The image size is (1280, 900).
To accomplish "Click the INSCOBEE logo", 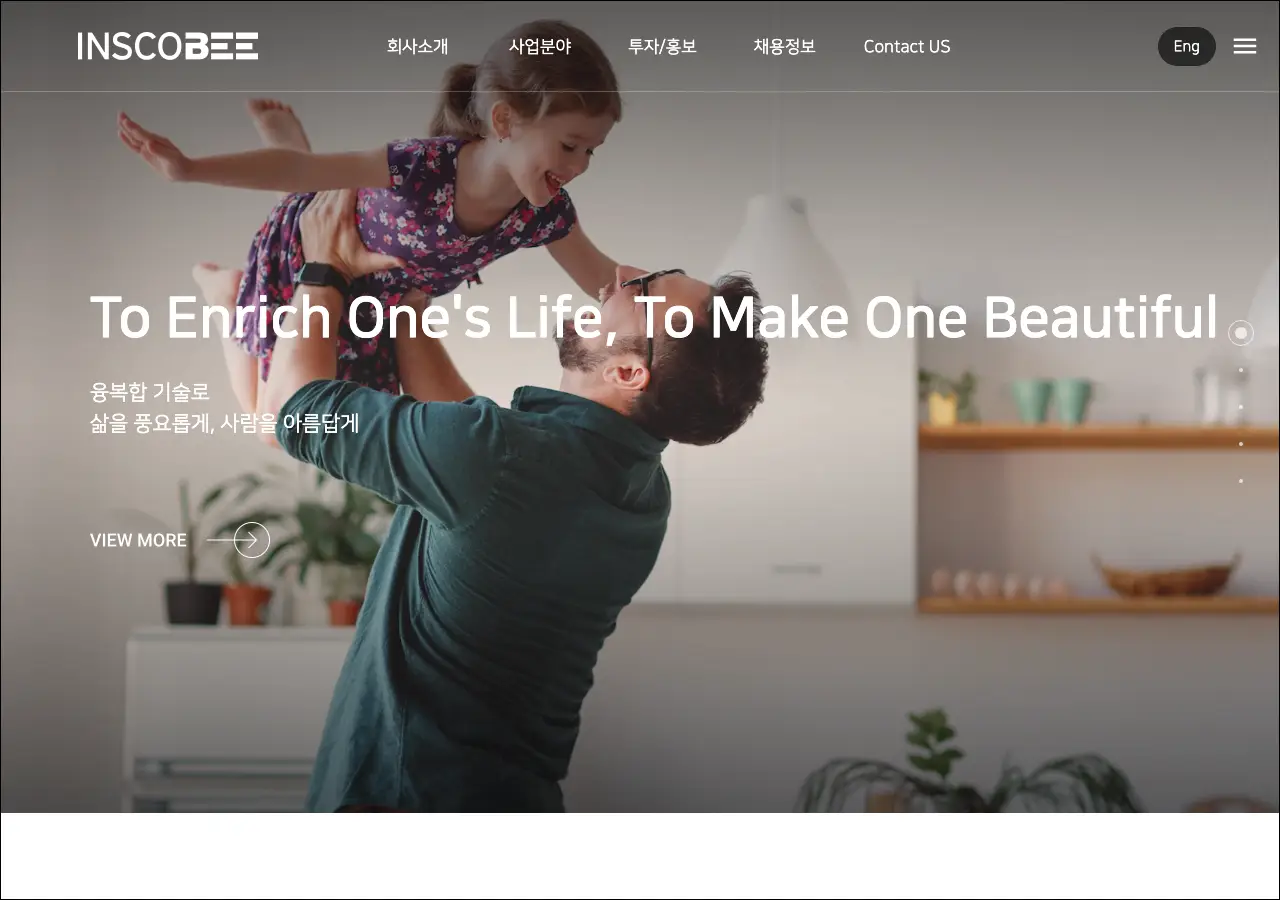I will 168,46.
